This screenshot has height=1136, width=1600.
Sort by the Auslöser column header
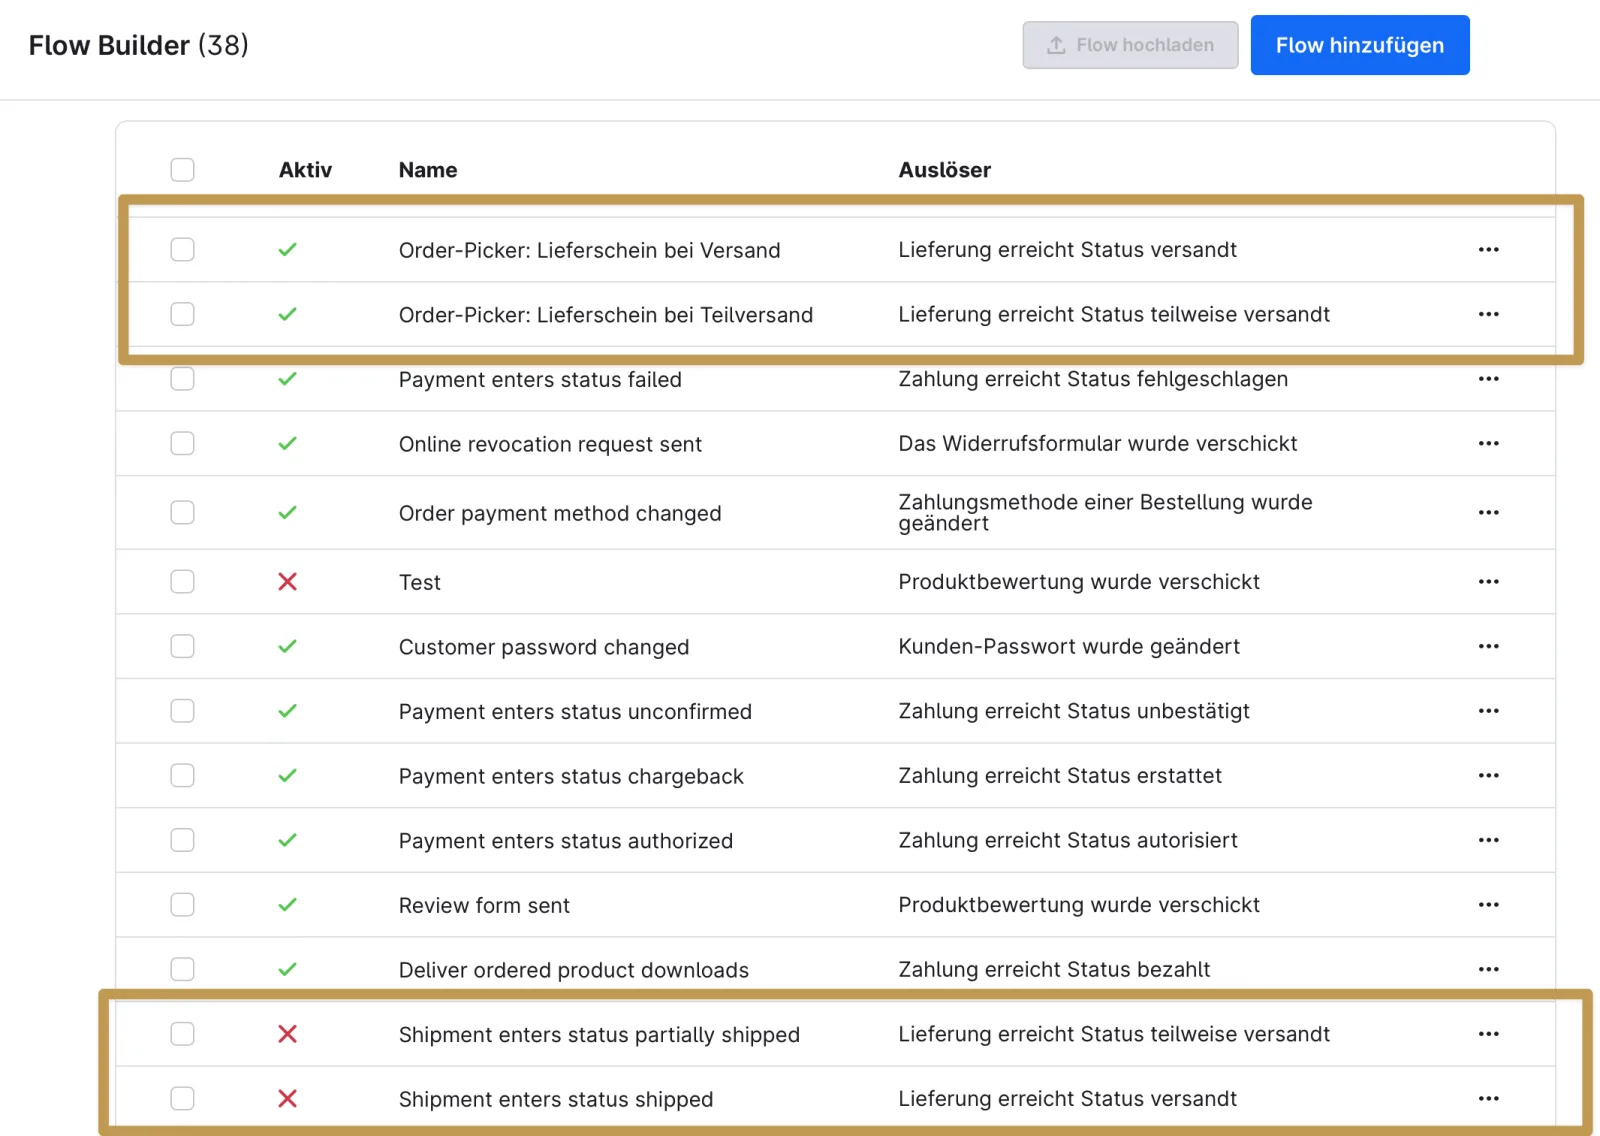click(944, 170)
